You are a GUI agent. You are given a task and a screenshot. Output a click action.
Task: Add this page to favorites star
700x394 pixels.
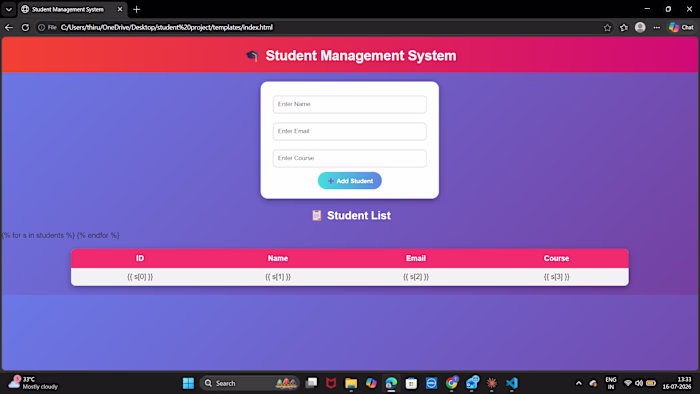[x=607, y=28]
